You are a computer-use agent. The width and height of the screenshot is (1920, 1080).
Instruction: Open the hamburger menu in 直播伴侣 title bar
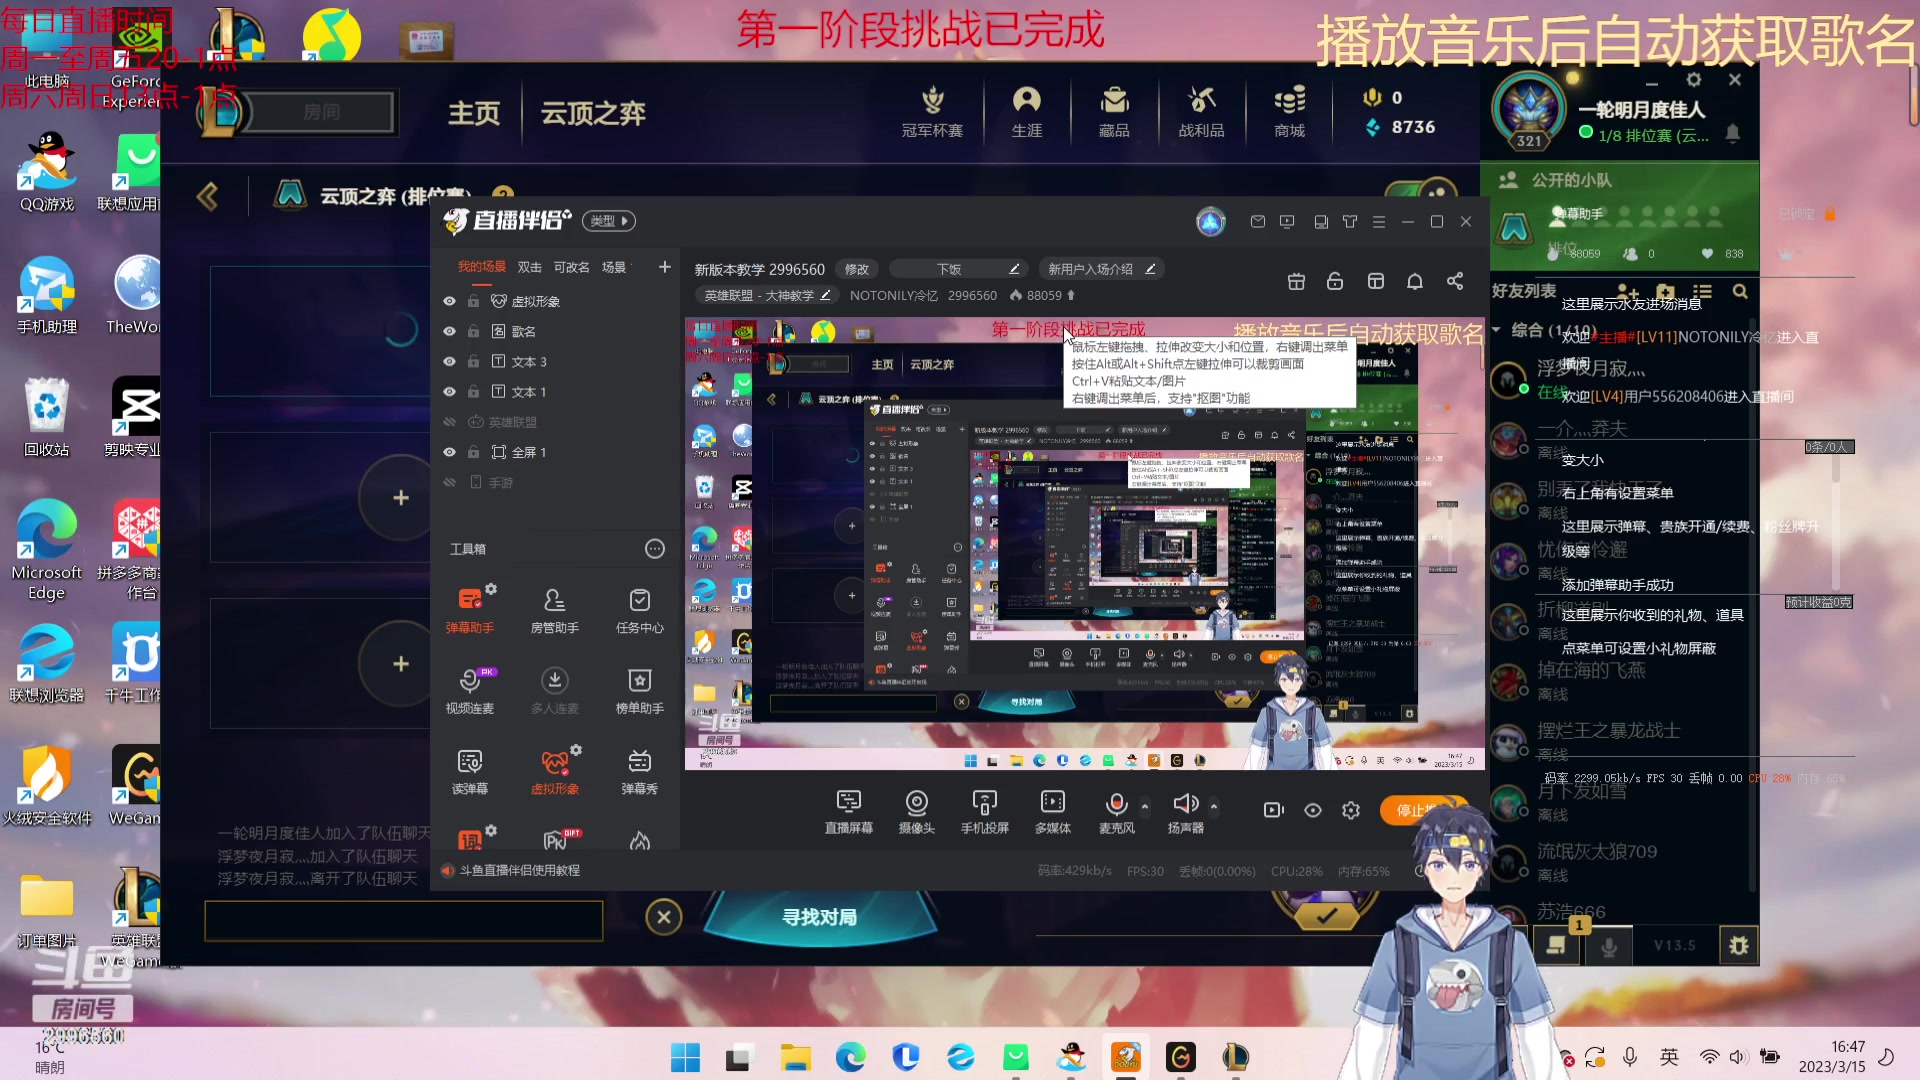1379,221
